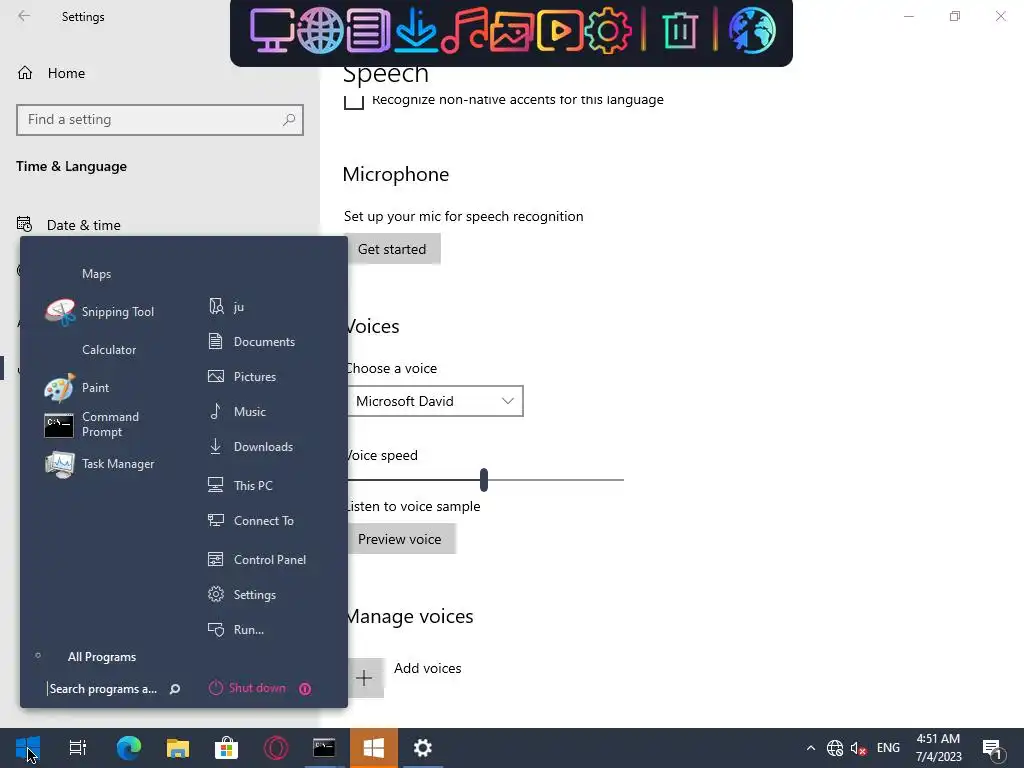1024x768 pixels.
Task: Enable Recognize non-native accents checkbox
Action: [353, 100]
